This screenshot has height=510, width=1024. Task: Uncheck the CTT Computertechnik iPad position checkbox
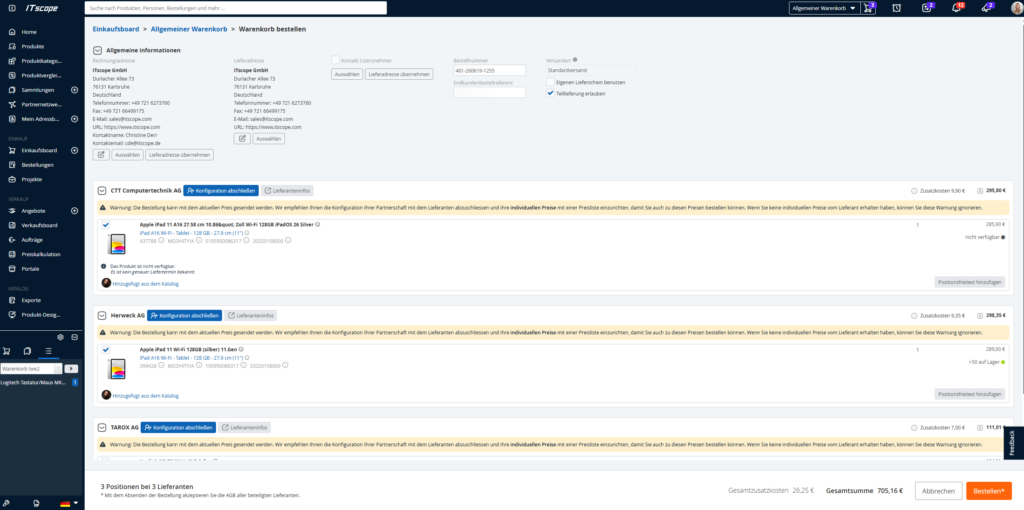[106, 225]
